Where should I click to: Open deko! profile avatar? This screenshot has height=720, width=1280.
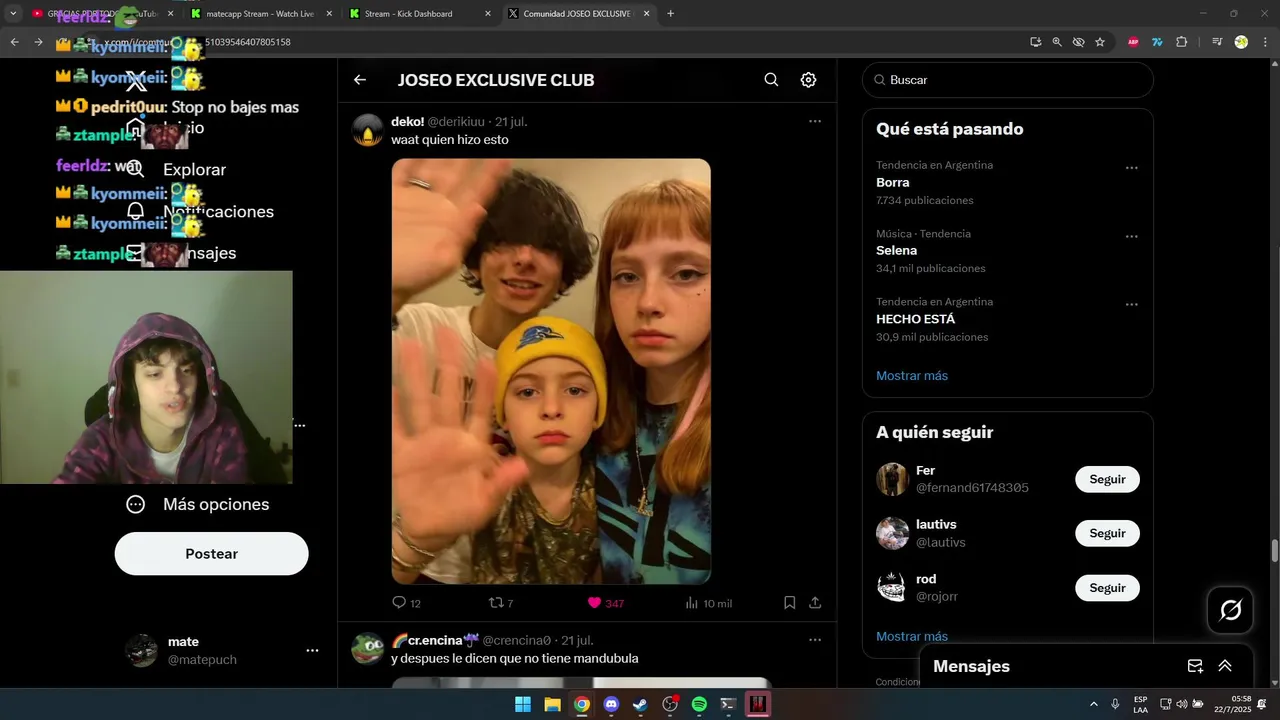click(368, 130)
